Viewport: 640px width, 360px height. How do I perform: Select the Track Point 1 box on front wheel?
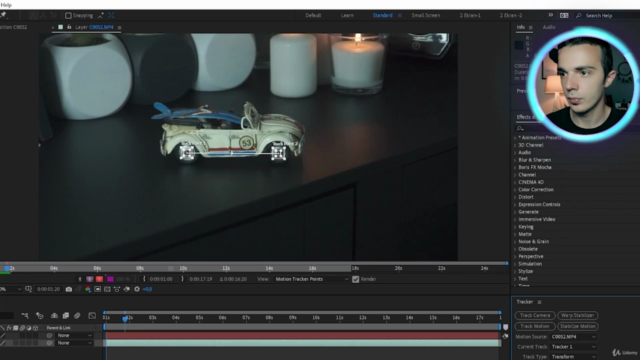click(x=187, y=153)
